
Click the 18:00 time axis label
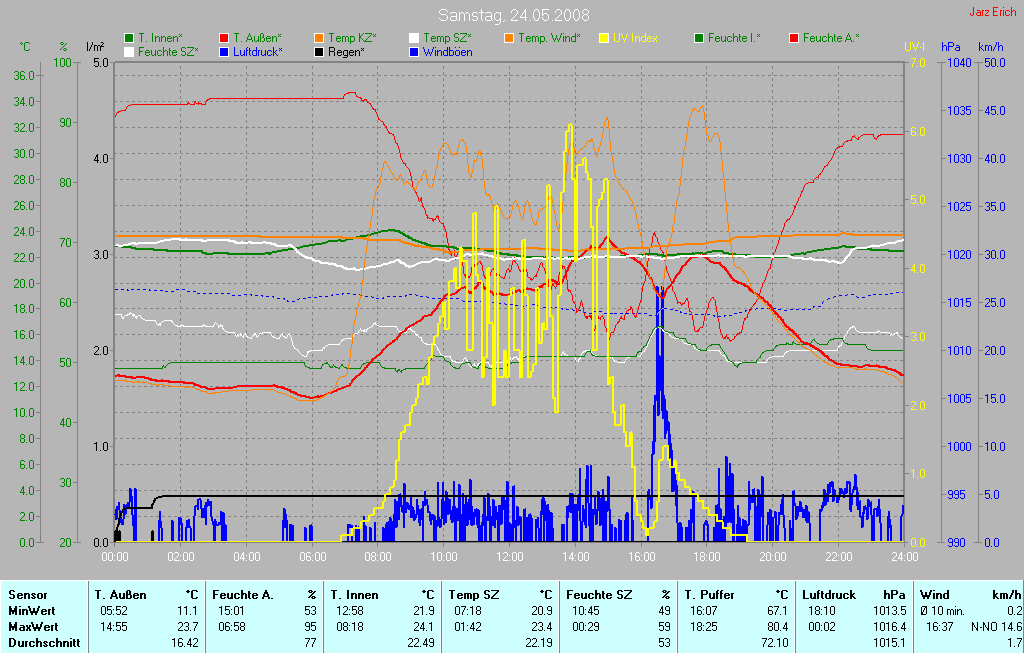[x=707, y=557]
